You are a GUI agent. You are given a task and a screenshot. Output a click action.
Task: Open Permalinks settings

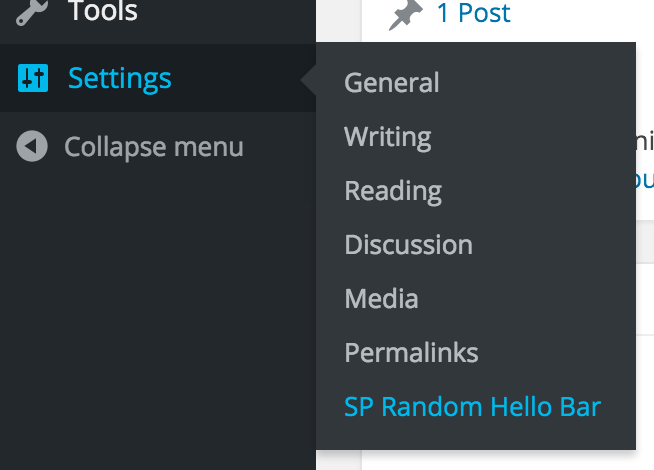coord(411,353)
